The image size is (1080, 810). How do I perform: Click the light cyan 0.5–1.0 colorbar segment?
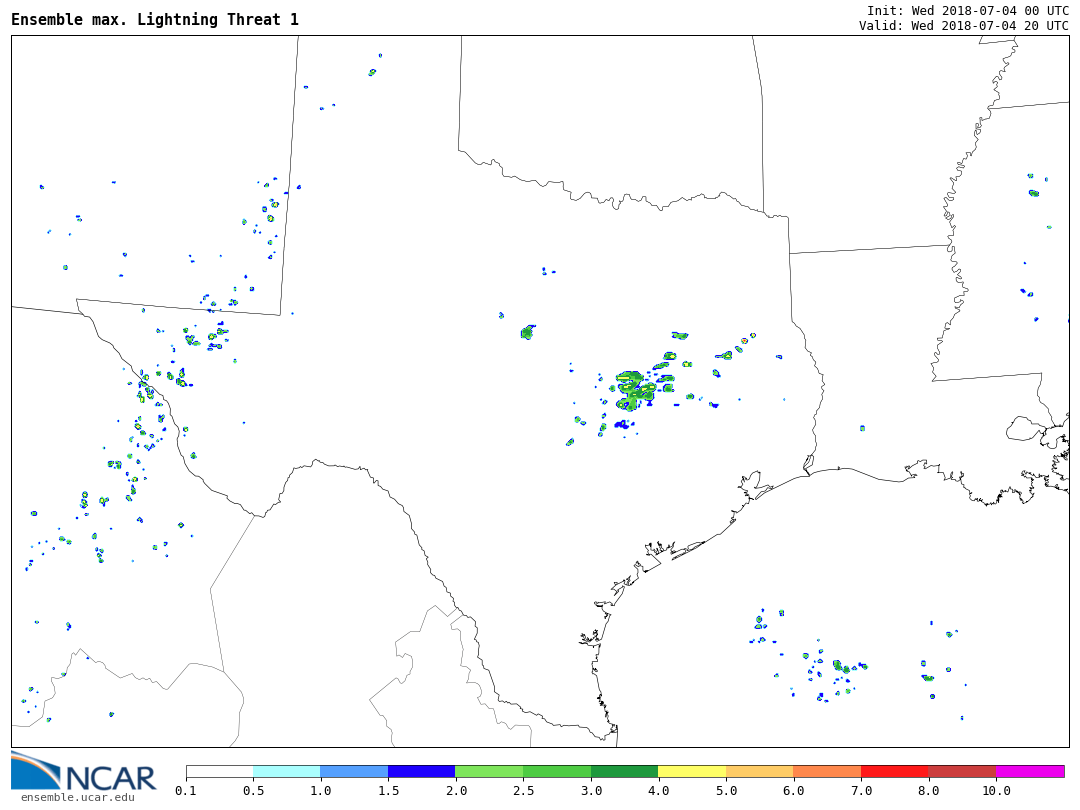[x=286, y=772]
